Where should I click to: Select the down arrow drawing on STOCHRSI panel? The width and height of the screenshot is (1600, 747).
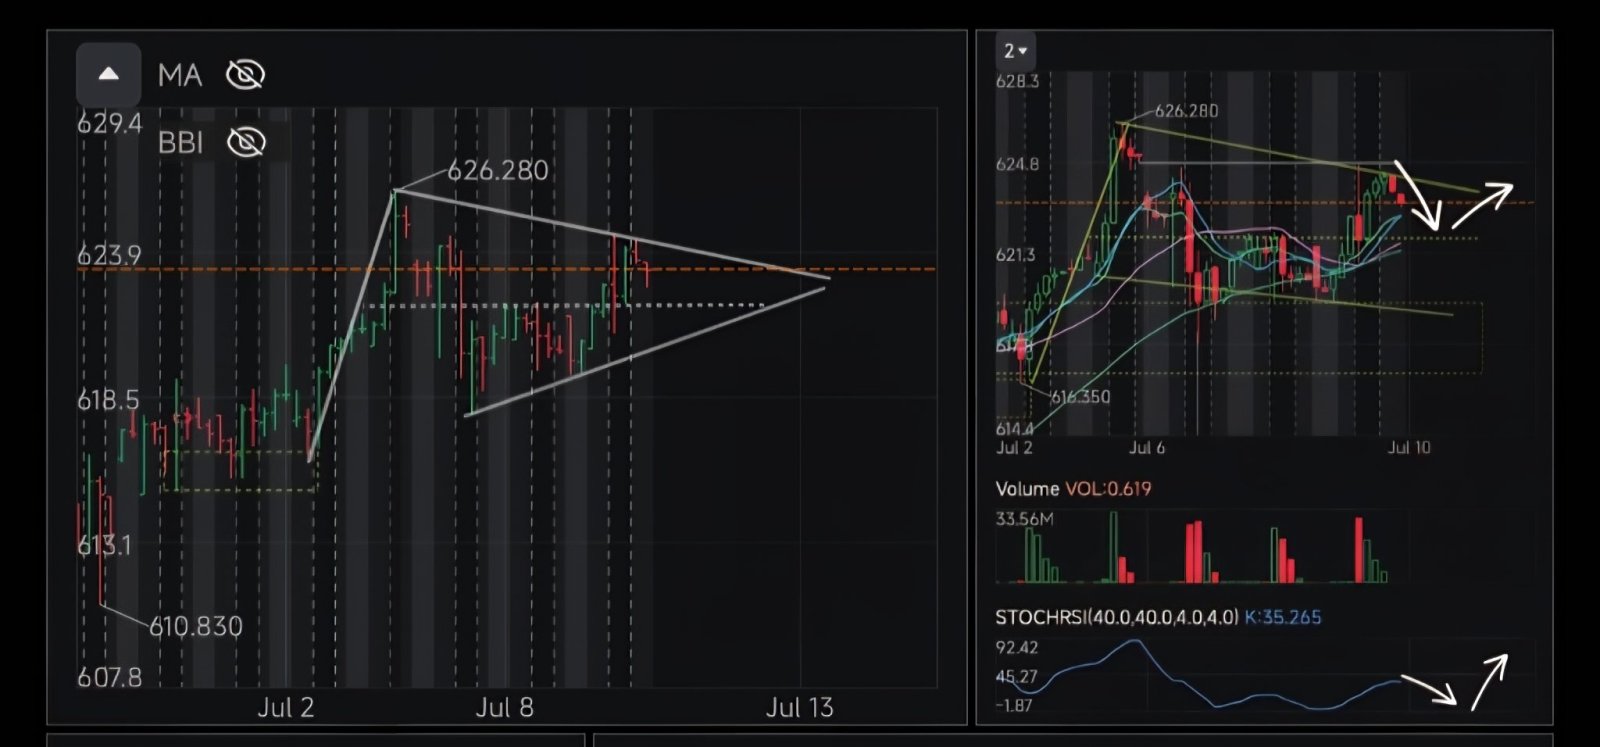coord(1429,690)
